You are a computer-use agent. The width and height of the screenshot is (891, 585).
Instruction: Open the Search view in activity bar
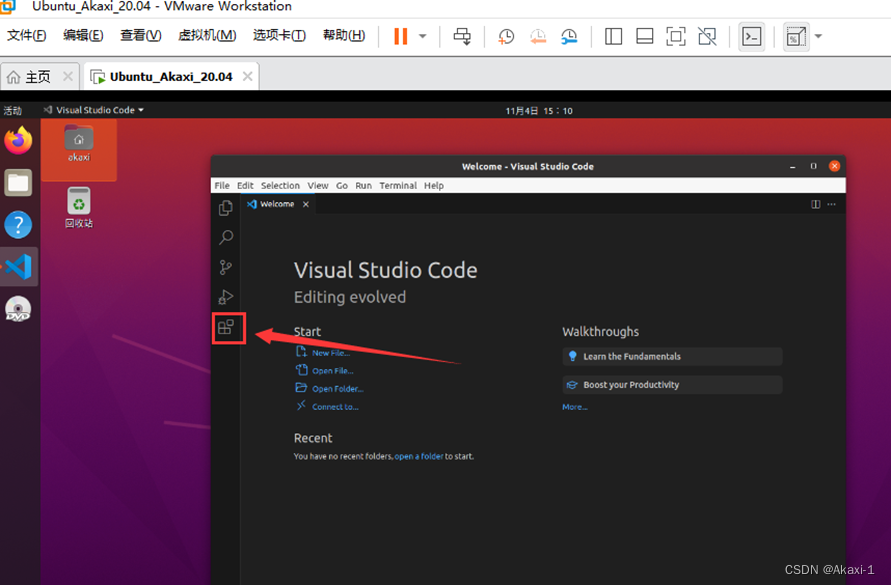pos(226,237)
